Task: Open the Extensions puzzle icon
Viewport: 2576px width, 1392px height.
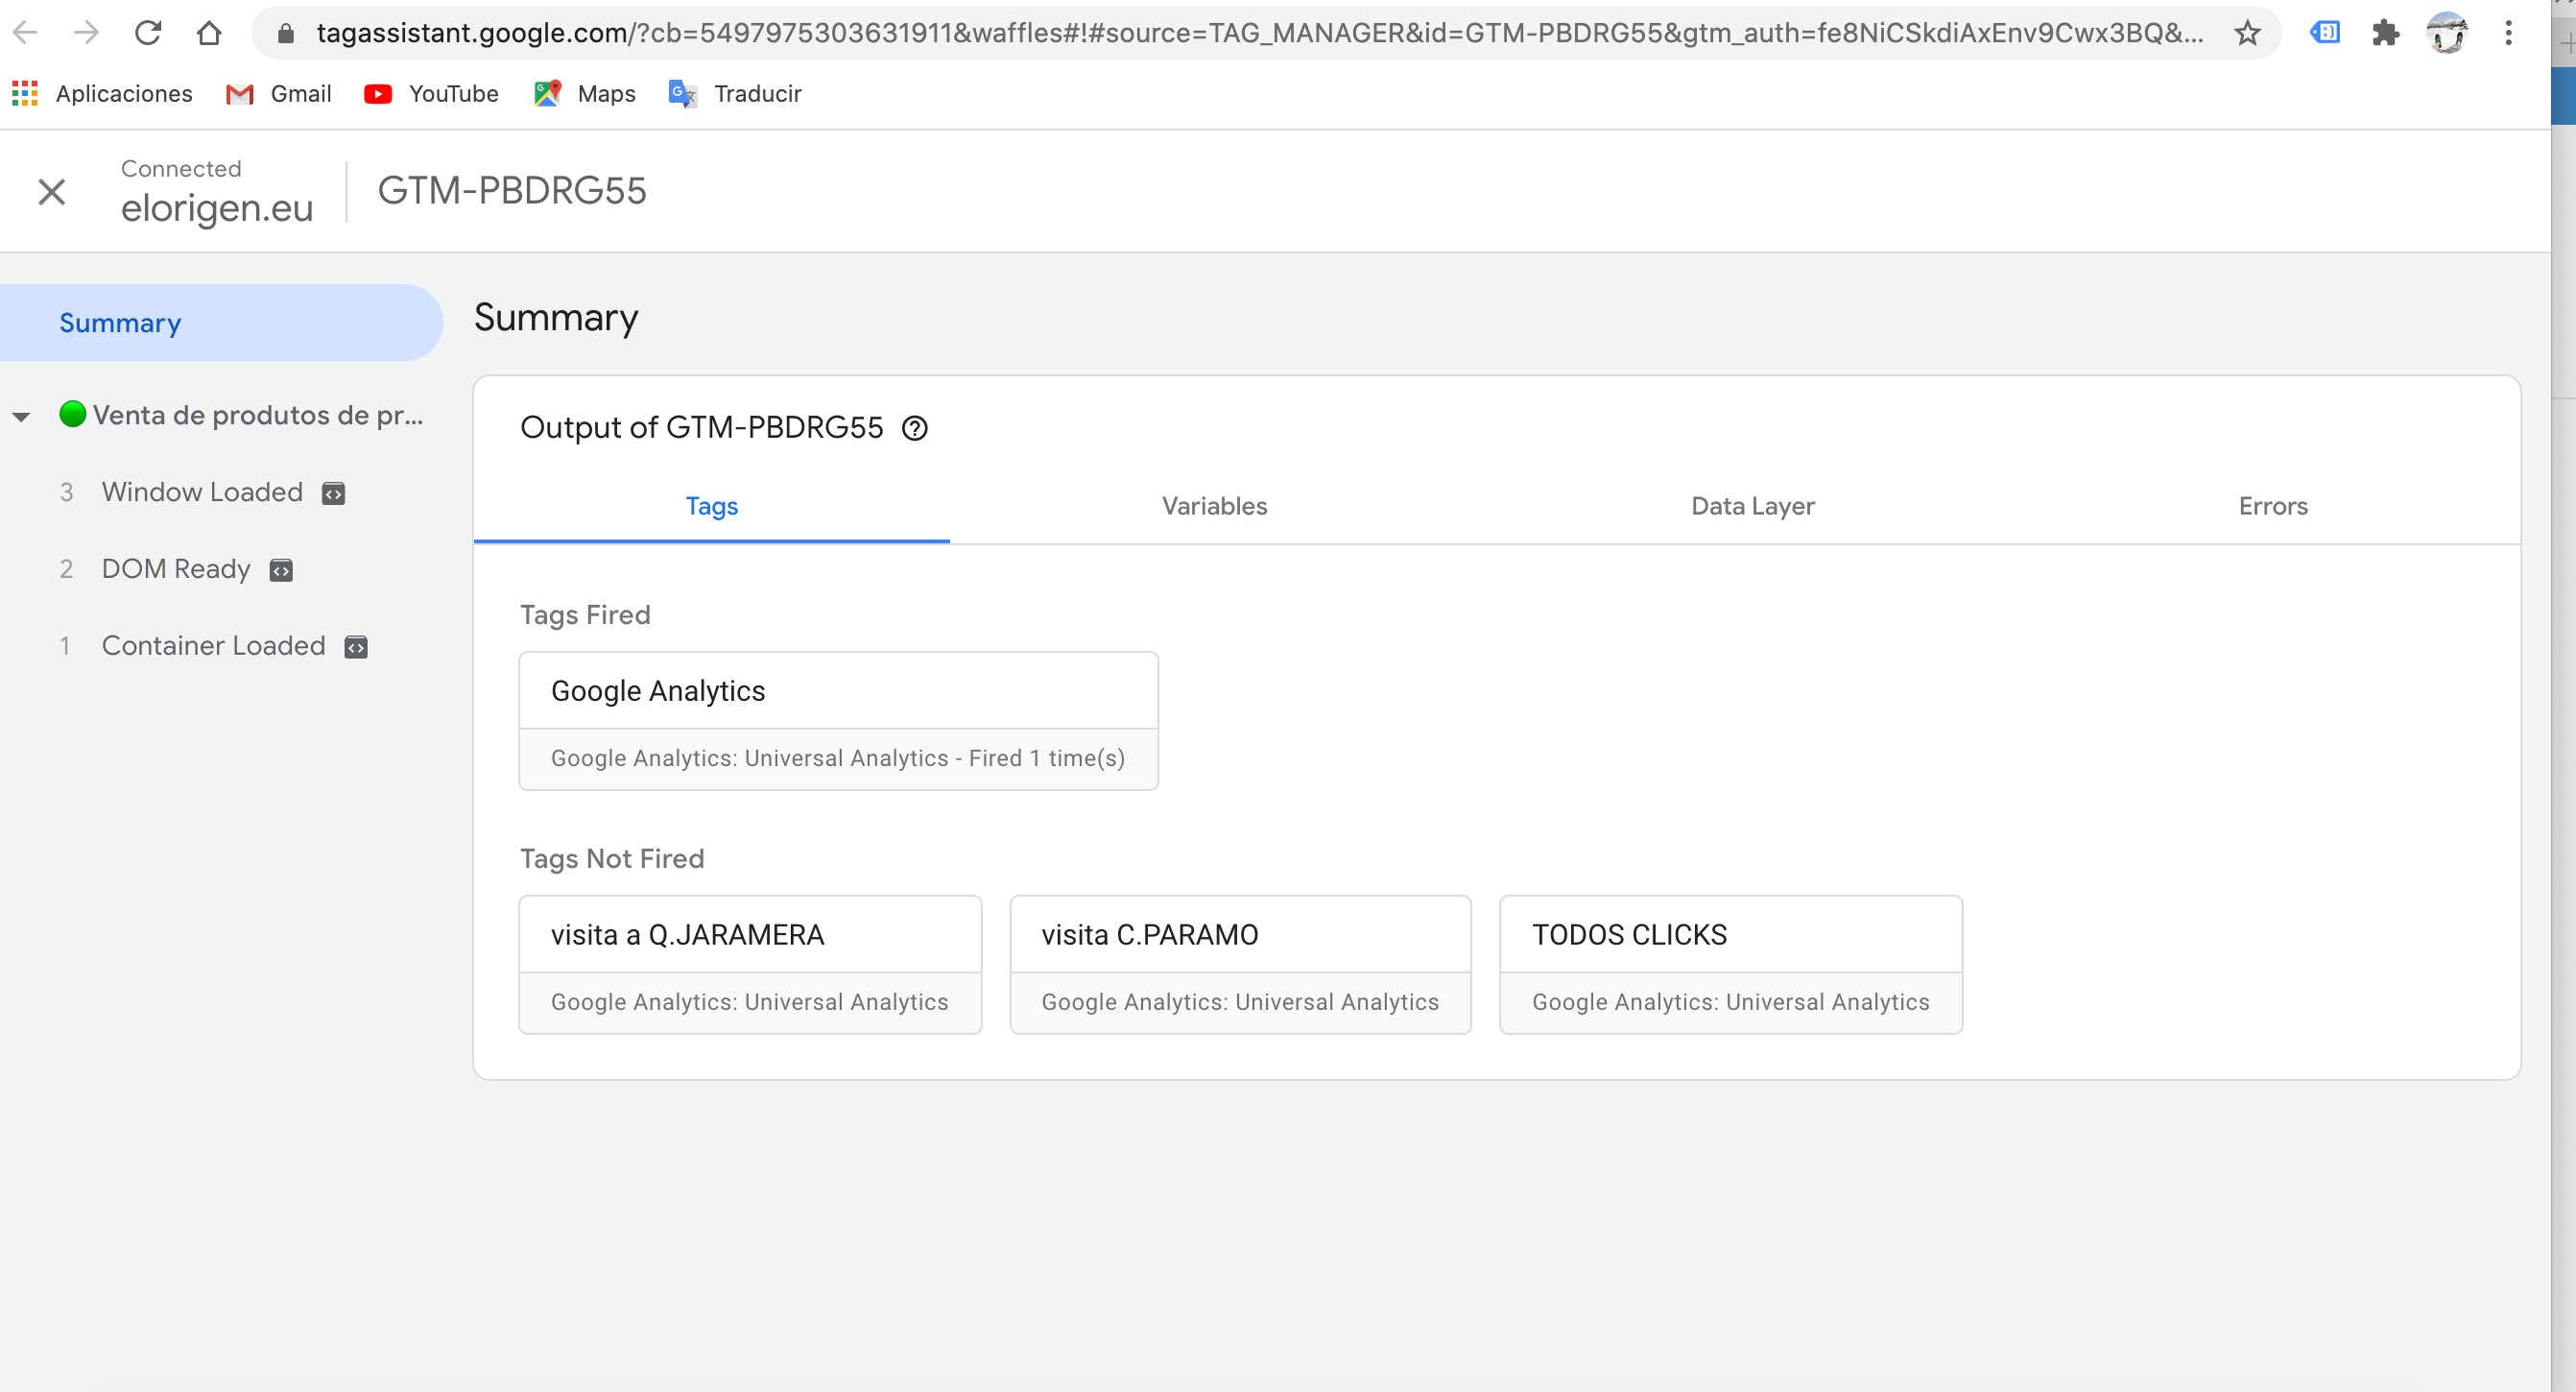Action: point(2386,33)
